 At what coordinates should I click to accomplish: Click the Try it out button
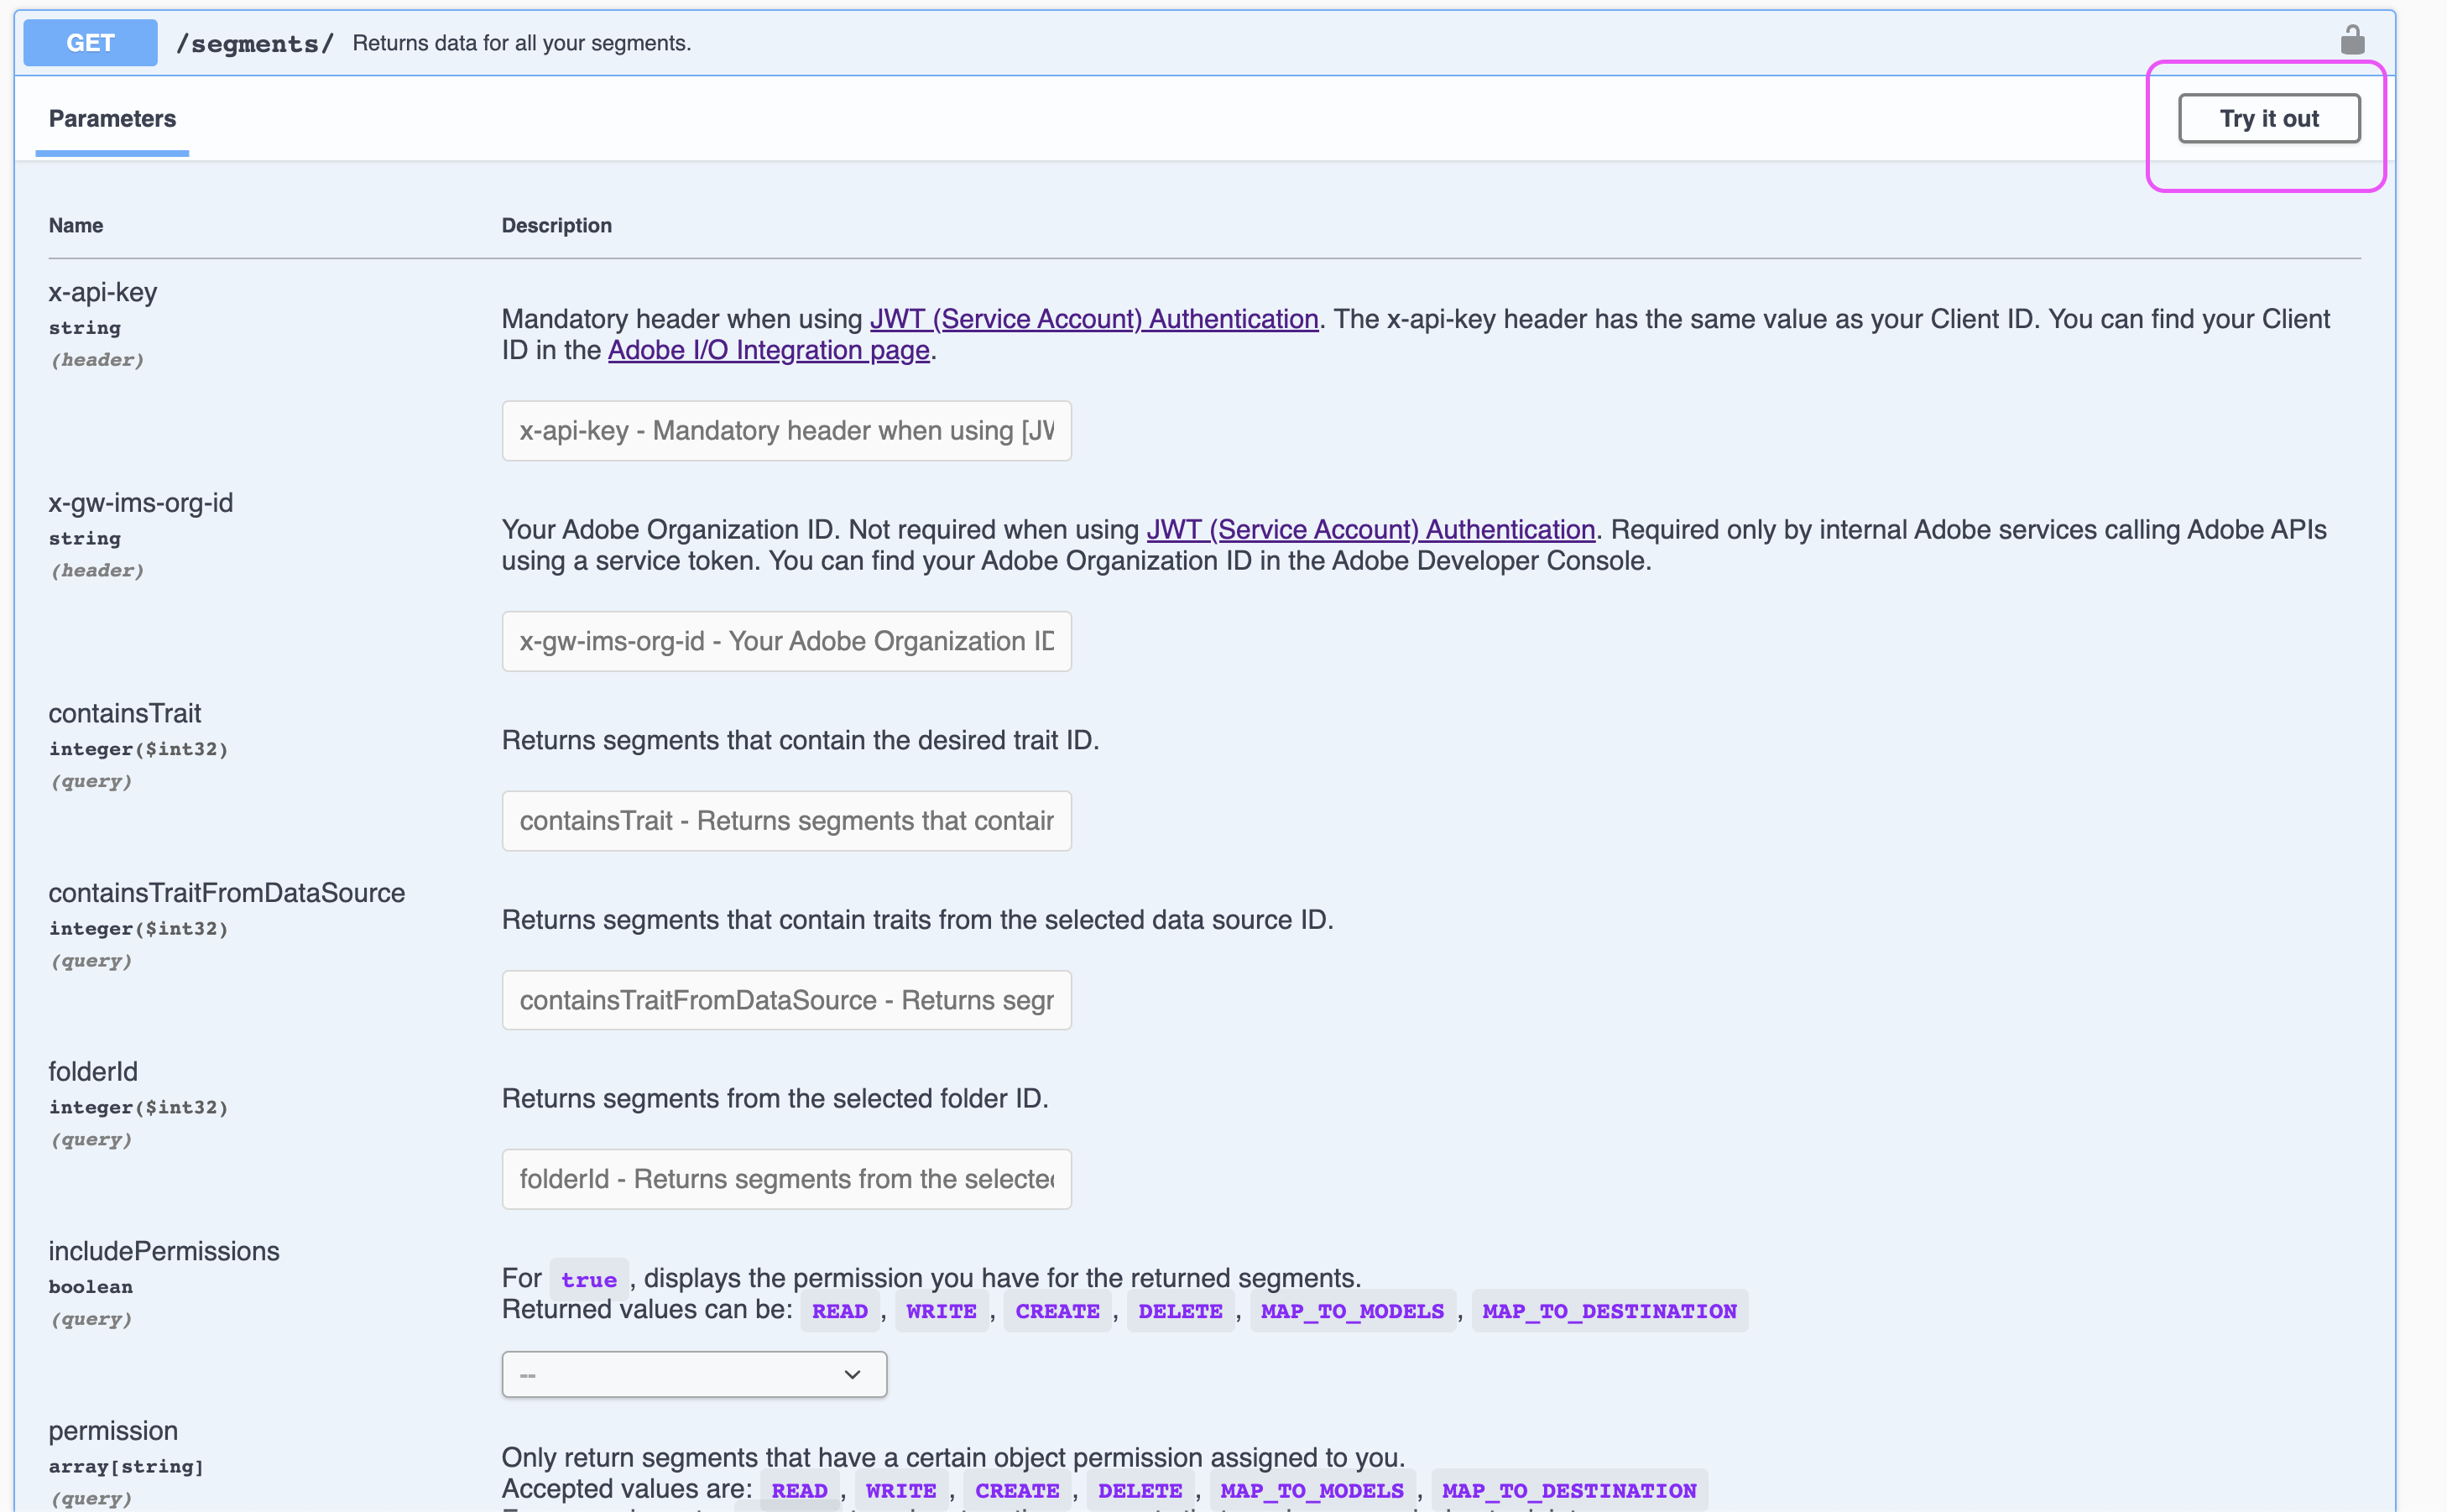(x=2268, y=119)
